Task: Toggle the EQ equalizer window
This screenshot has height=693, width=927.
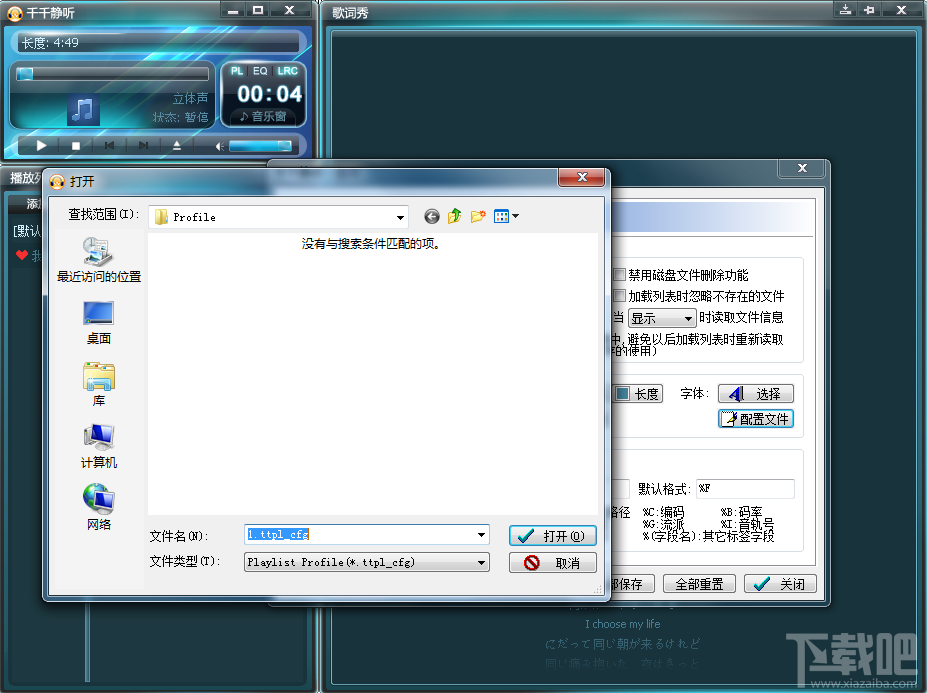Action: [260, 71]
